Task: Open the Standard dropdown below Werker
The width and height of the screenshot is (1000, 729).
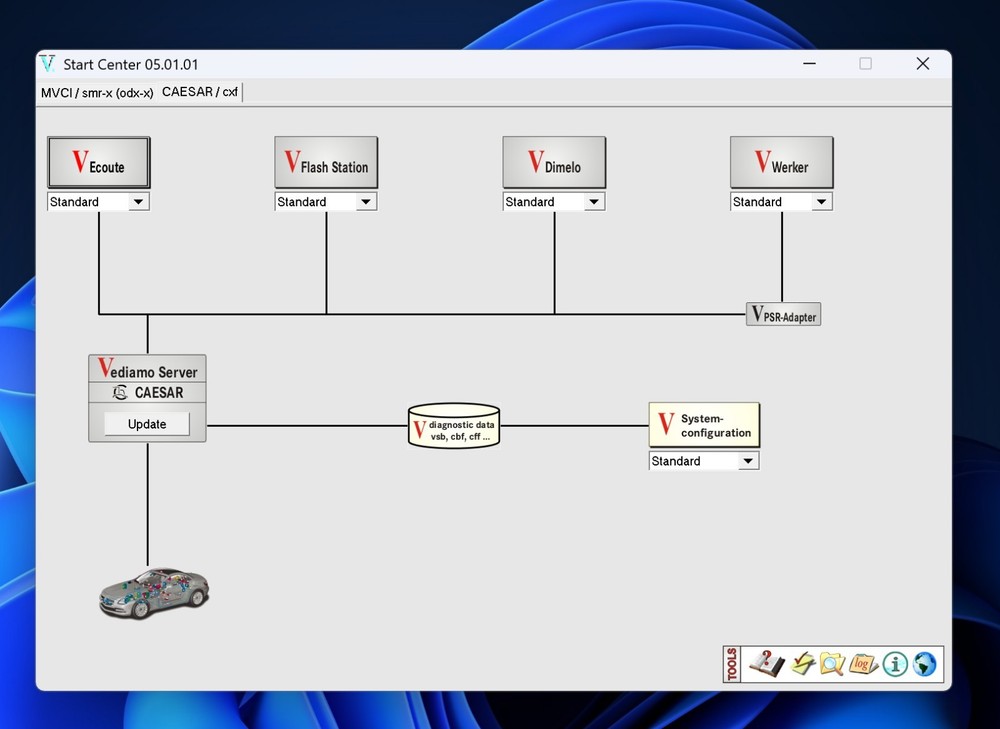Action: 821,202
